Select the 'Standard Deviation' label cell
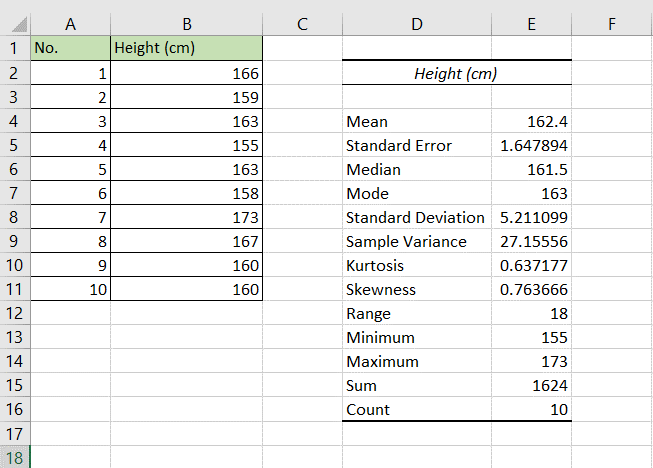The width and height of the screenshot is (653, 468). tap(416, 217)
